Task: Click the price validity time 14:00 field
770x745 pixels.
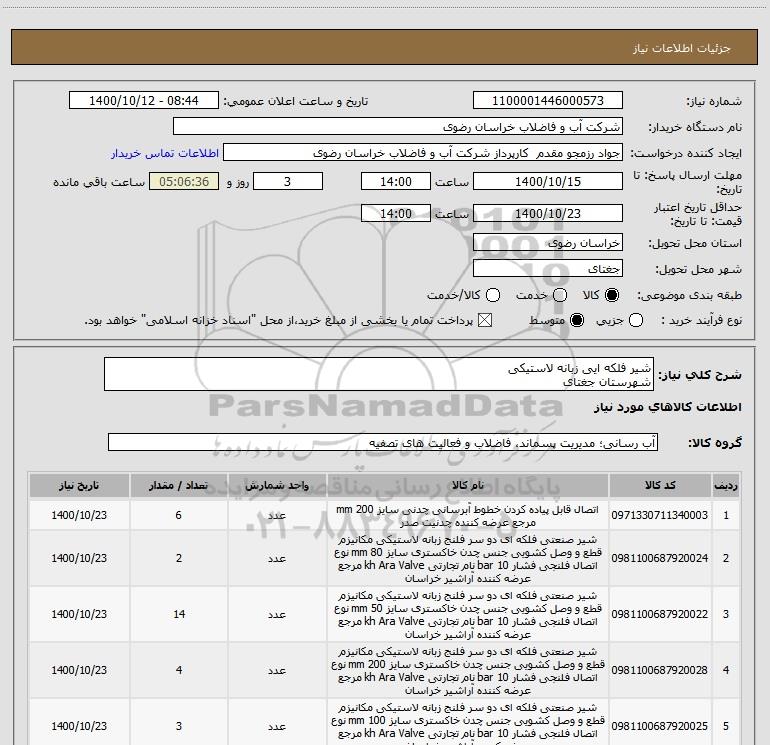Action: coord(396,213)
